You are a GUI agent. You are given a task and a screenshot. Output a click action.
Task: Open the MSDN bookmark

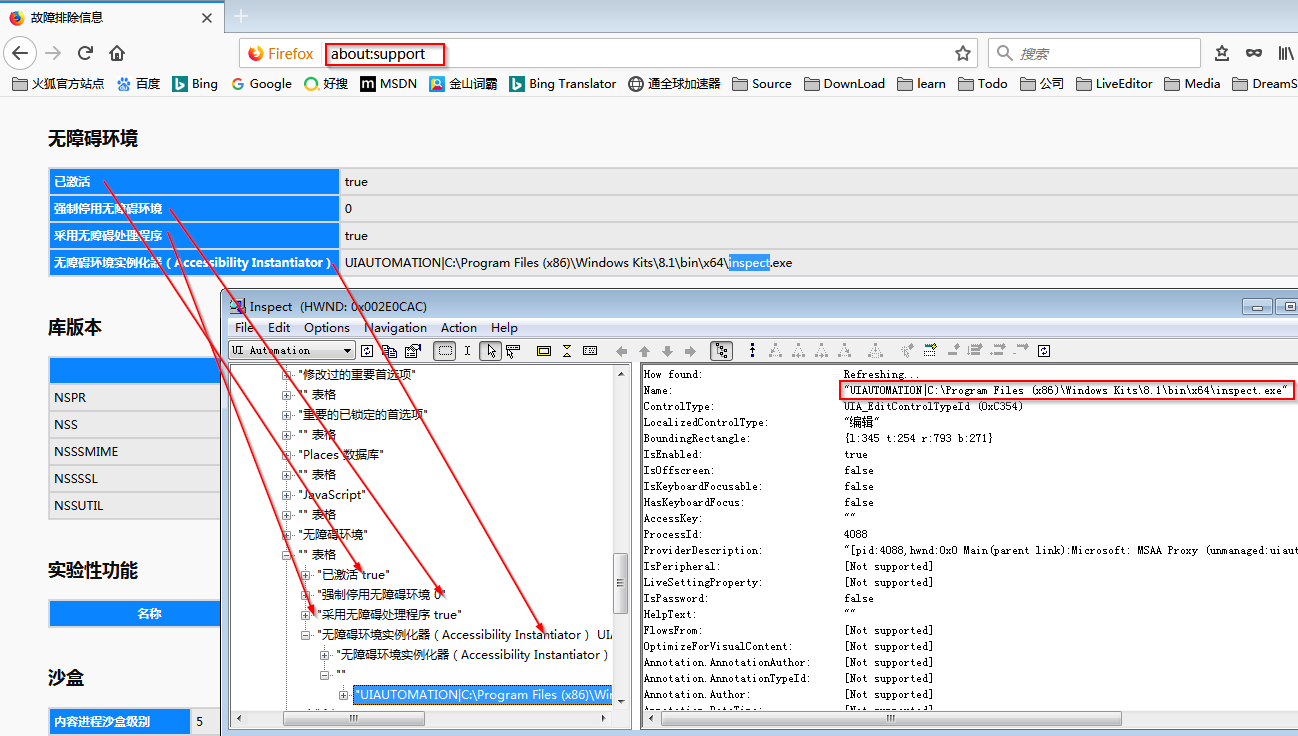(x=388, y=83)
